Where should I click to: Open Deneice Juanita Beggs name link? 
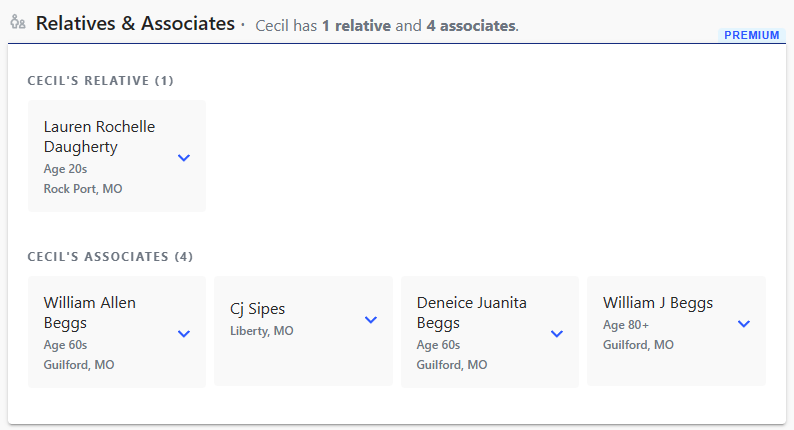pos(471,312)
